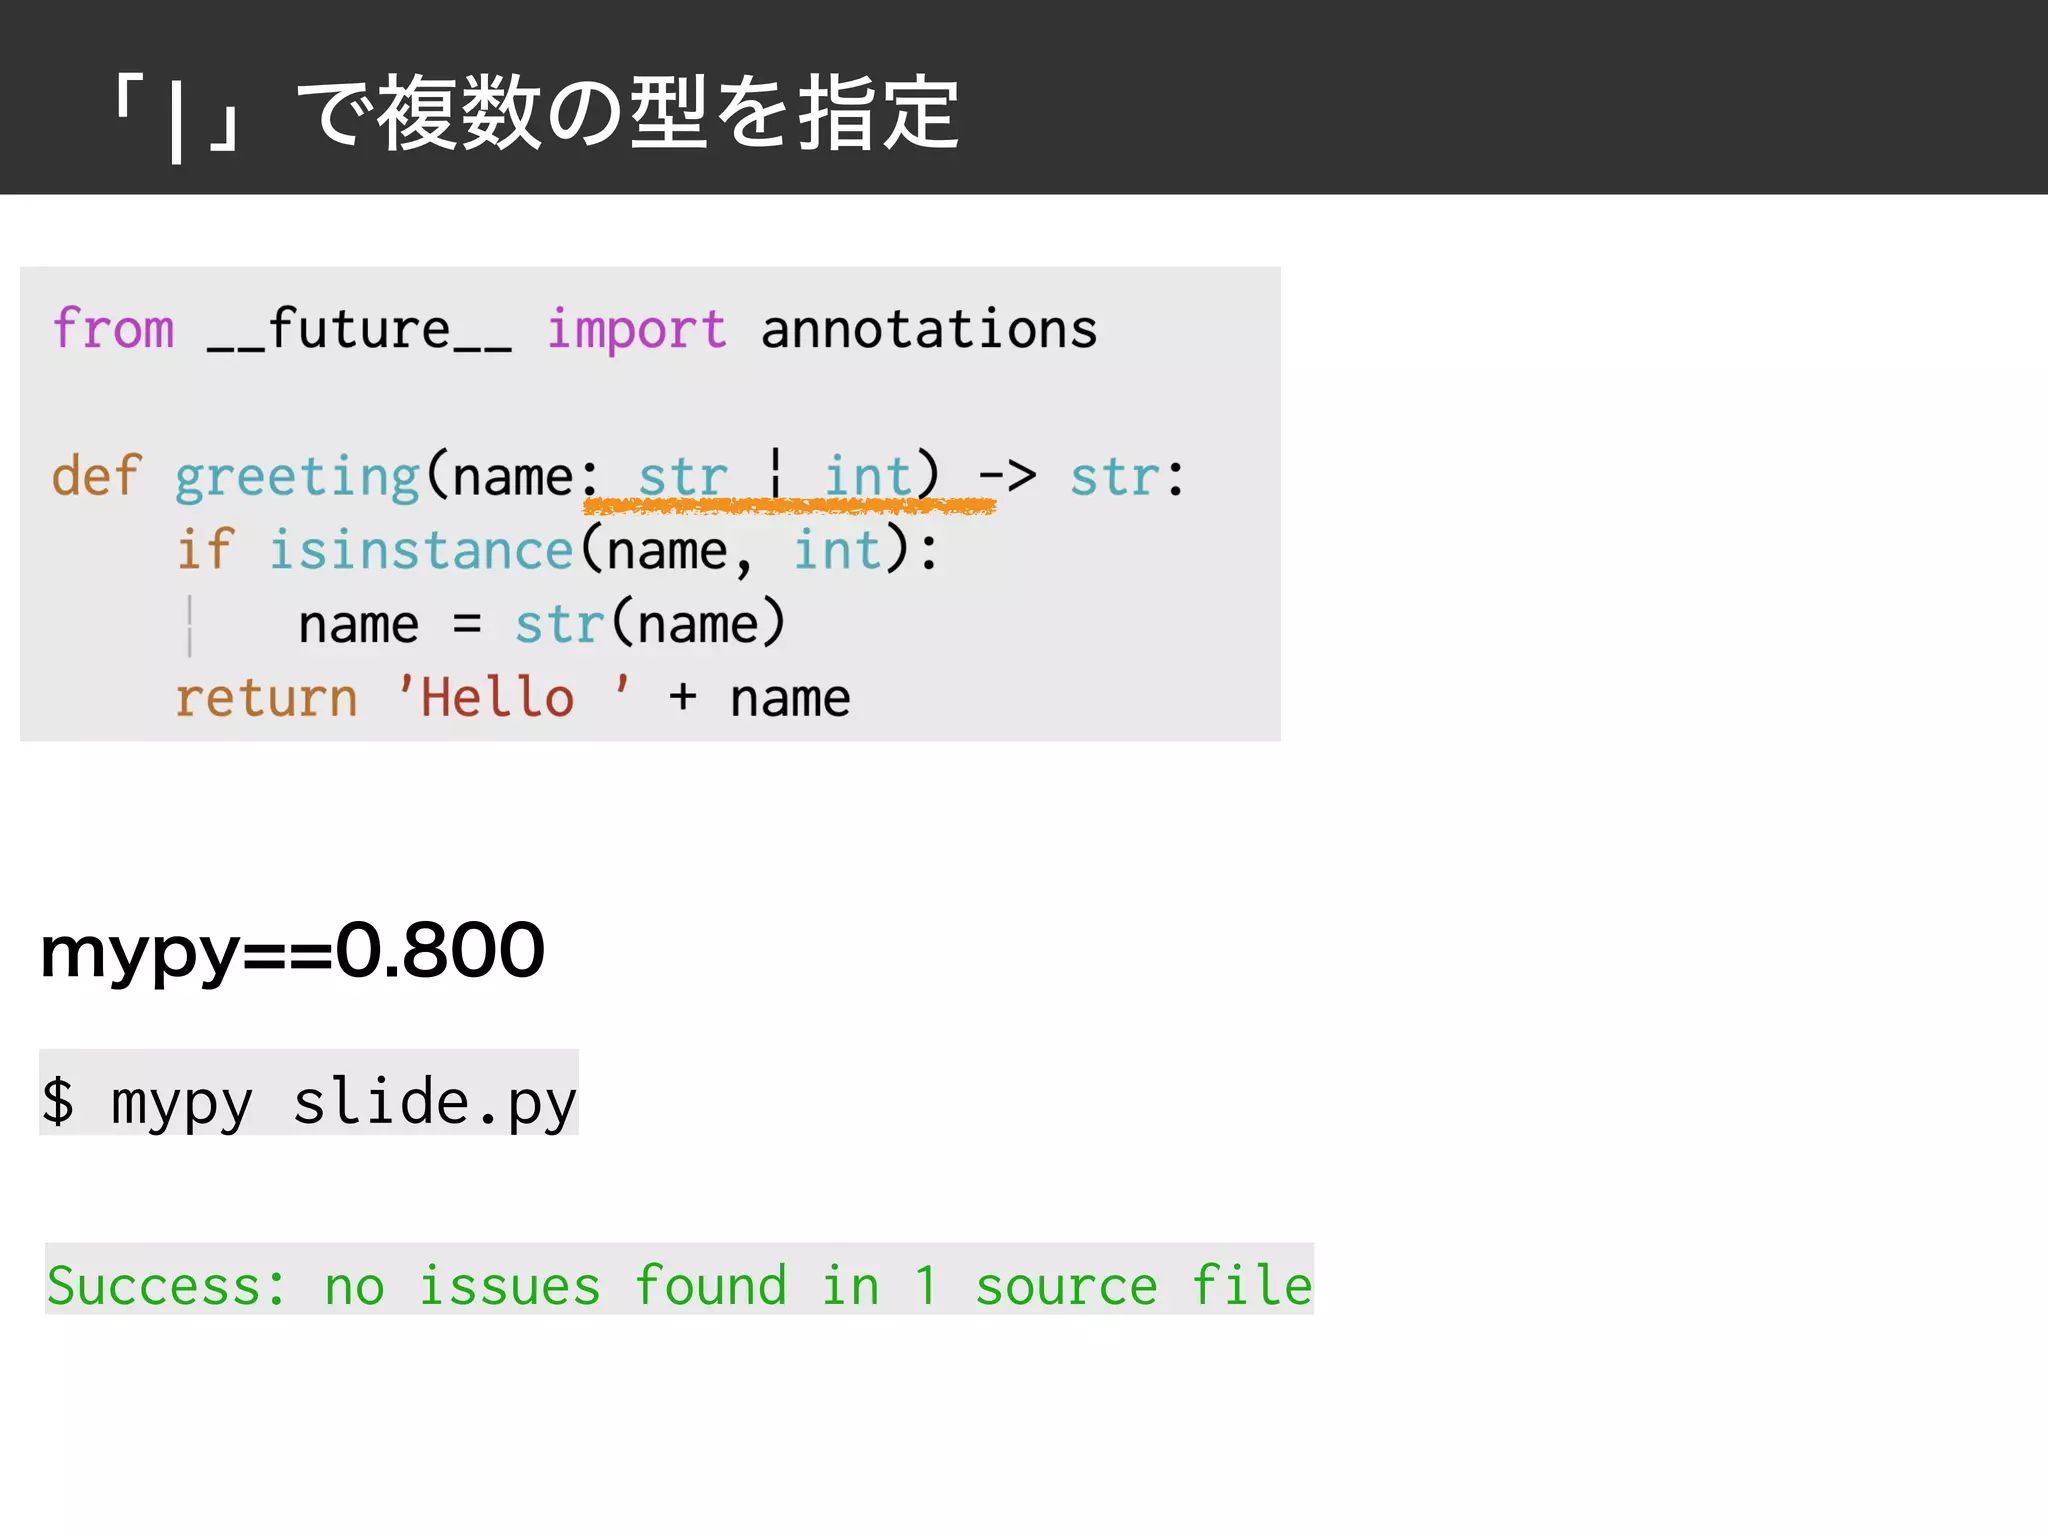Click the word 'annotations' in code
Viewport: 2048px width, 1536px height.
click(929, 329)
